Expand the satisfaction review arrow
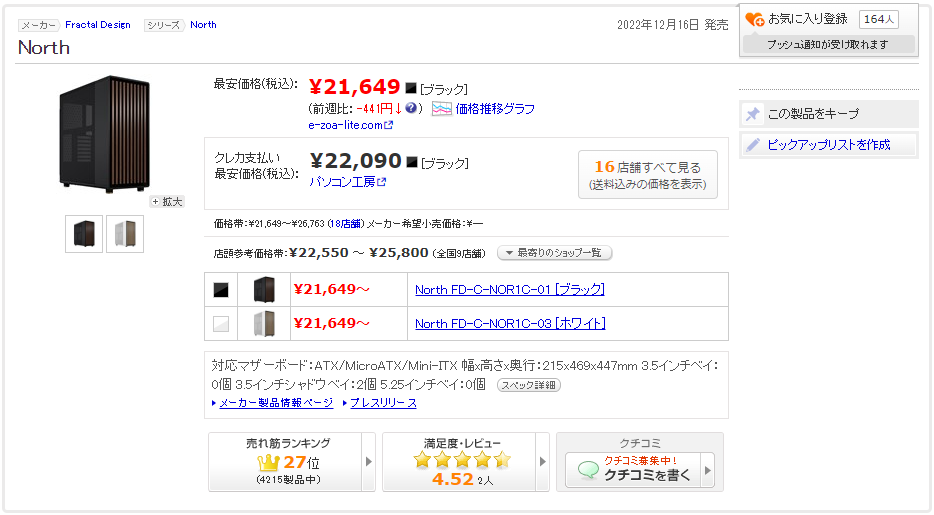 tap(543, 462)
